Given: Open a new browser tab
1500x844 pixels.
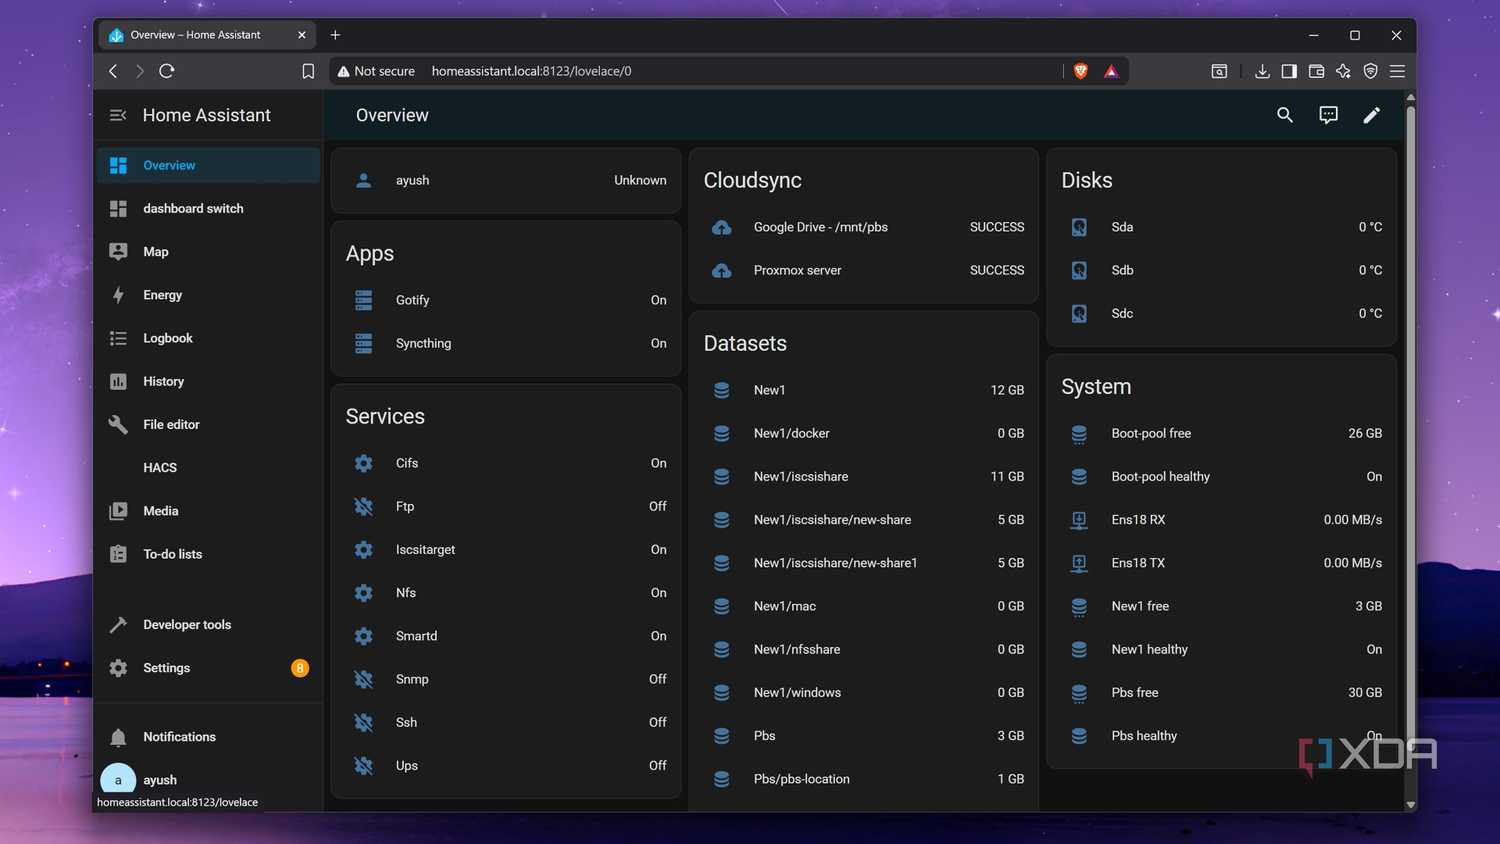Looking at the screenshot, I should pyautogui.click(x=335, y=35).
